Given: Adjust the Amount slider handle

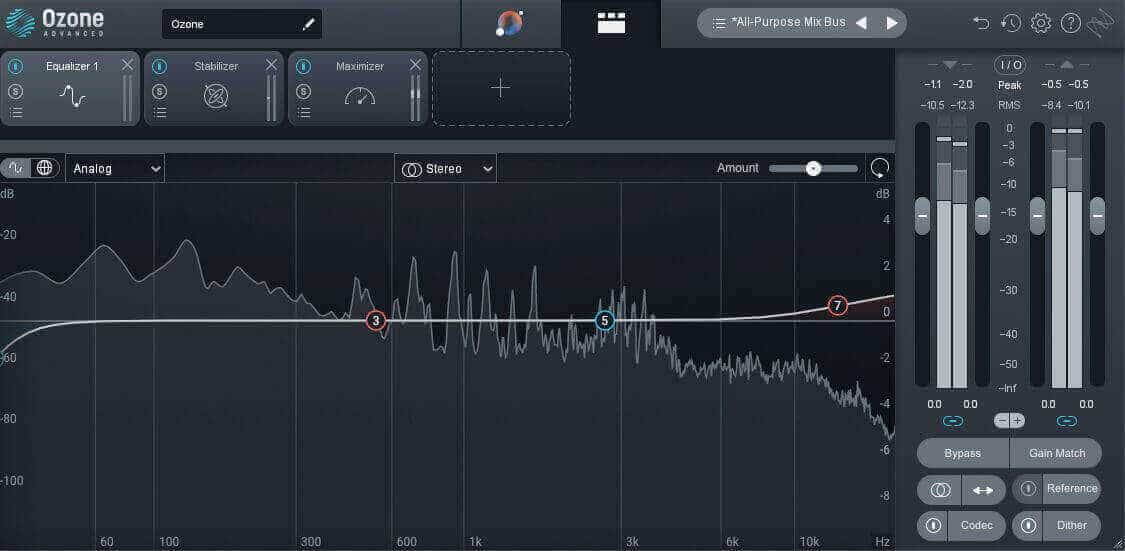Looking at the screenshot, I should point(813,169).
